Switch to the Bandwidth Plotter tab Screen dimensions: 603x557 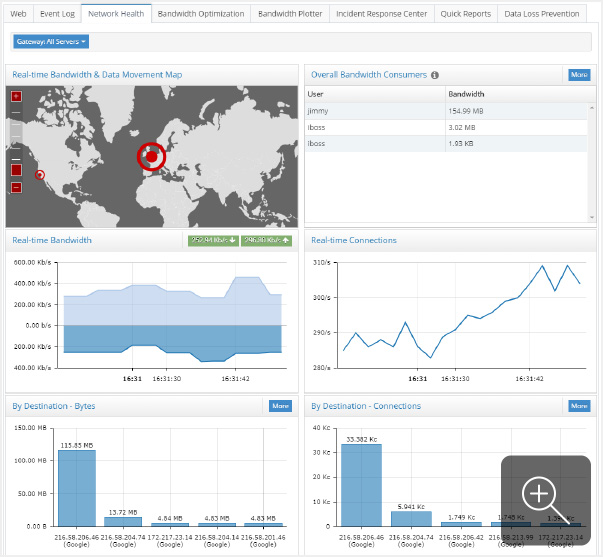pos(290,14)
